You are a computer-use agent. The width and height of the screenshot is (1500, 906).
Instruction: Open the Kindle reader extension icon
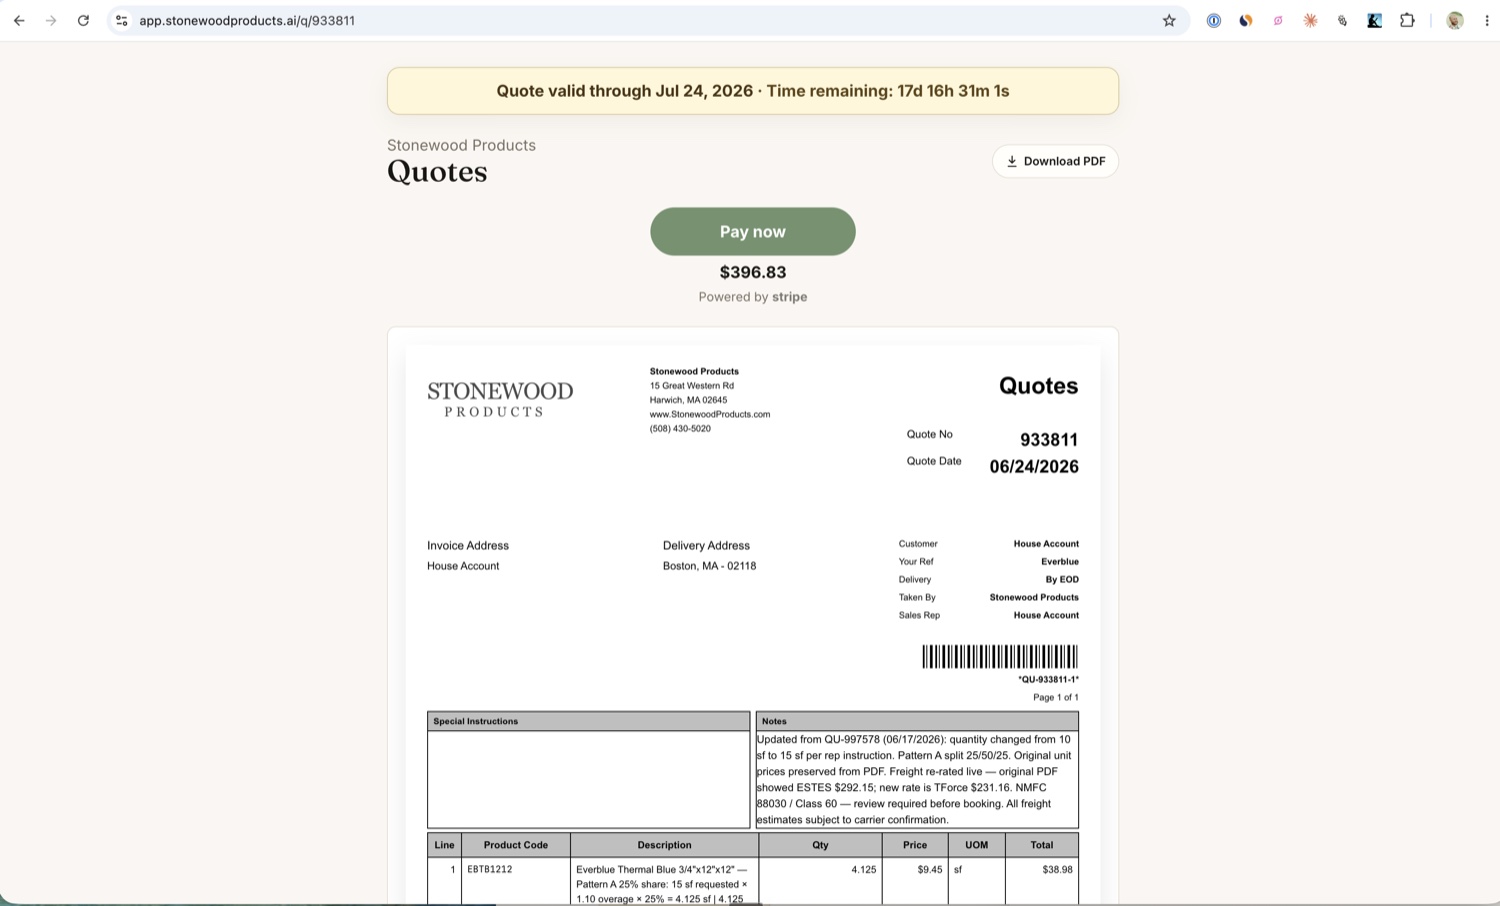[1374, 20]
